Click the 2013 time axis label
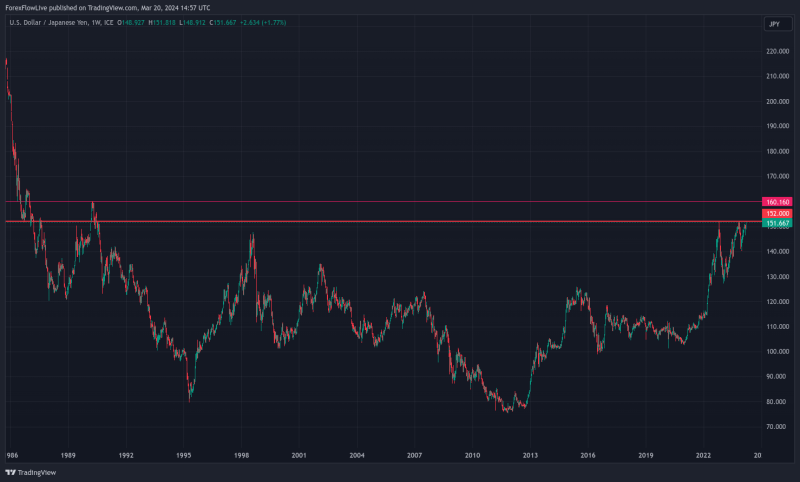Screen dimensions: 800x482 530,455
